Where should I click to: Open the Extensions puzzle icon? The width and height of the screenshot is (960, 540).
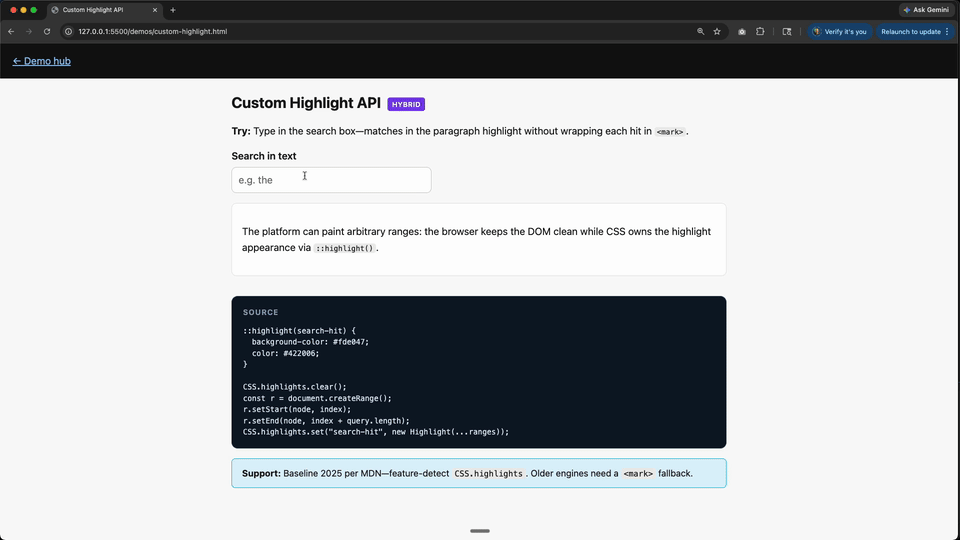pyautogui.click(x=760, y=31)
